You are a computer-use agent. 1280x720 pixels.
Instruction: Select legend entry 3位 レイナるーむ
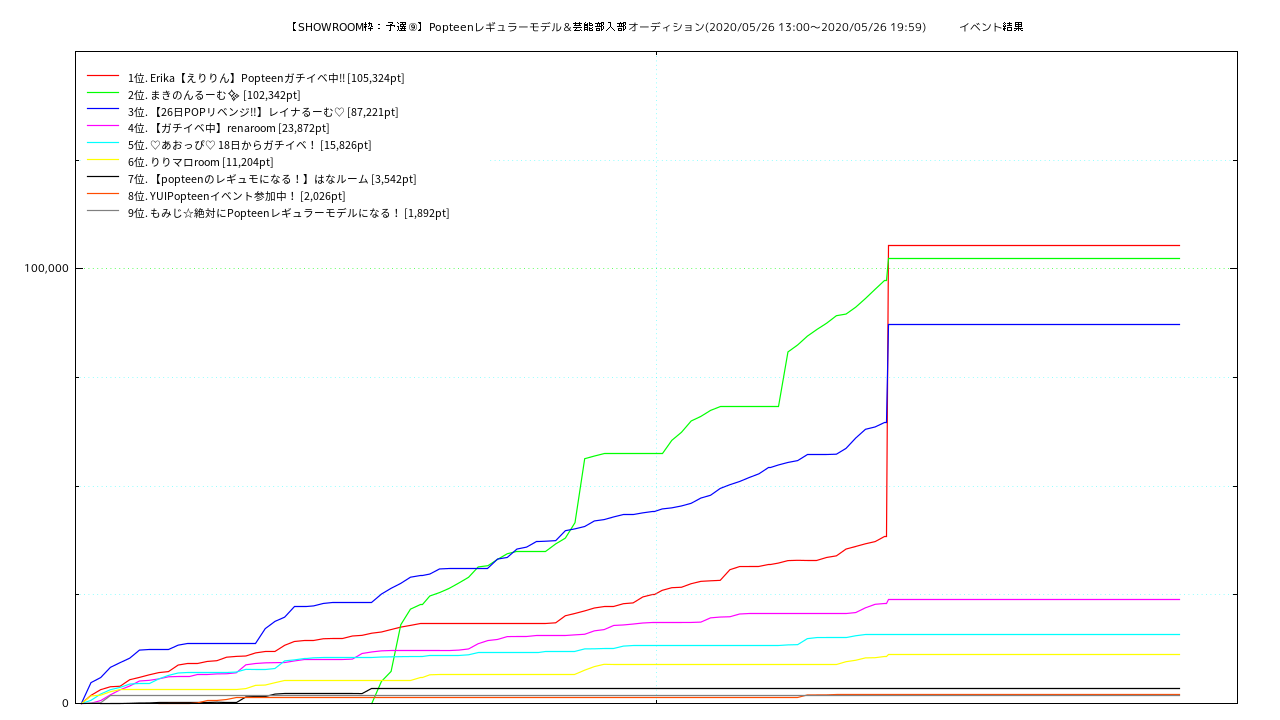point(263,112)
